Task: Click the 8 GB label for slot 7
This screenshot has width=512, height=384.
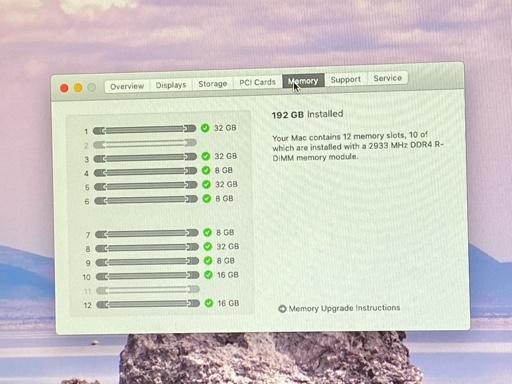Action: tap(225, 232)
